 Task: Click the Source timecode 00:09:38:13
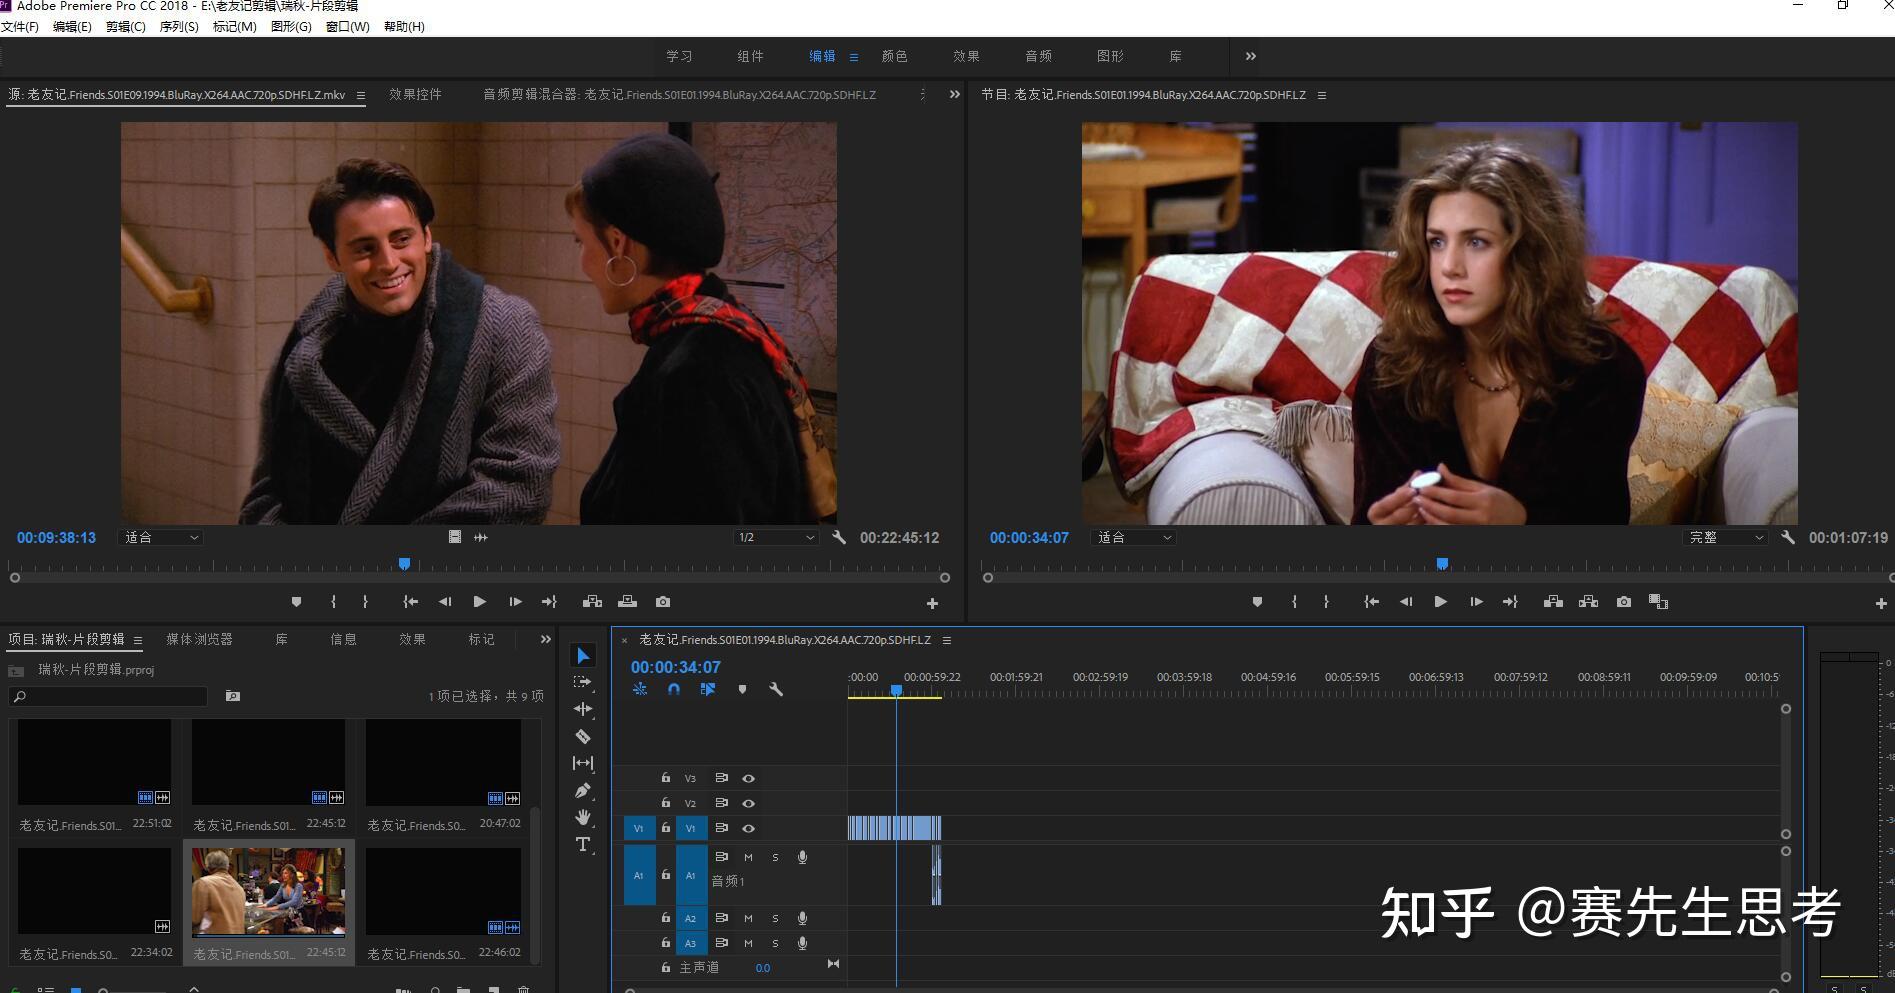pyautogui.click(x=56, y=537)
